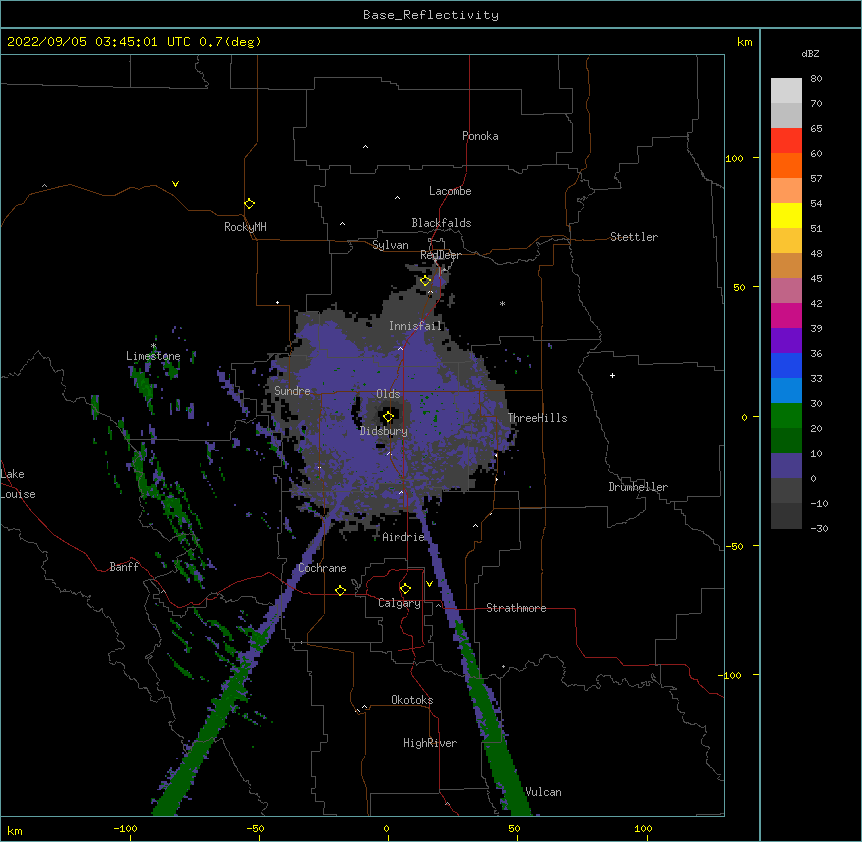Click the Banff town label
Viewport: 862px width, 842px height.
click(124, 567)
